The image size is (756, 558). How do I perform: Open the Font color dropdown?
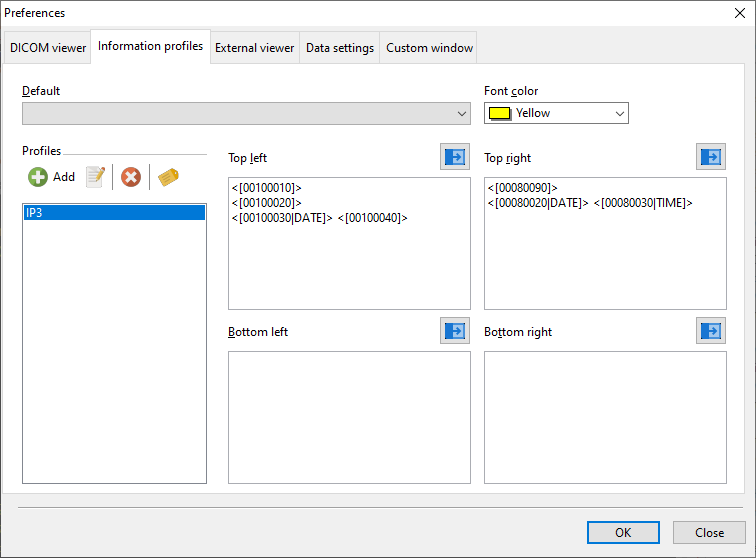[620, 113]
